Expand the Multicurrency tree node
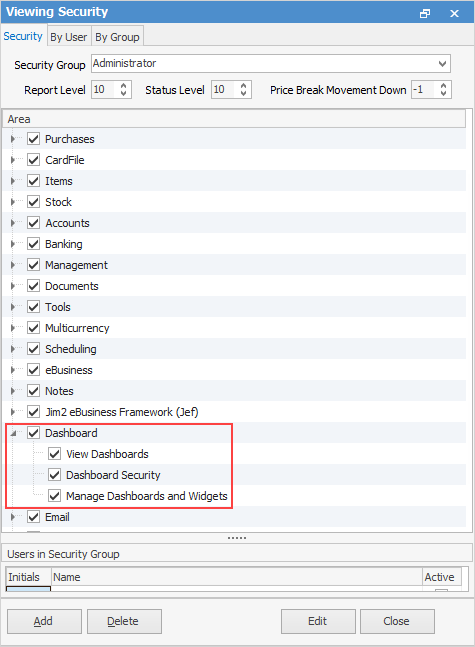Image resolution: width=475 pixels, height=647 pixels. pyautogui.click(x=13, y=328)
